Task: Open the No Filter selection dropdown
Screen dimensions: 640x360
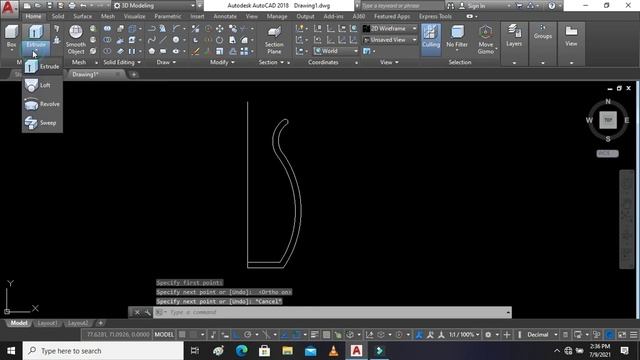Action: point(457,38)
